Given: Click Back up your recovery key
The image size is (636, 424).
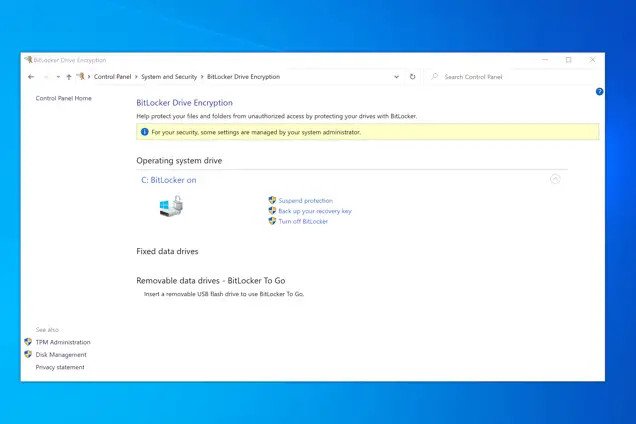Looking at the screenshot, I should [315, 211].
